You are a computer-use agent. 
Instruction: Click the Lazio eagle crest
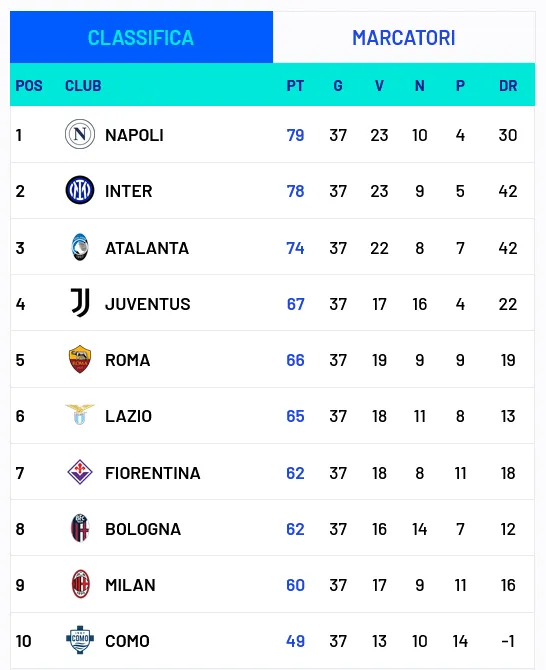[x=80, y=415]
